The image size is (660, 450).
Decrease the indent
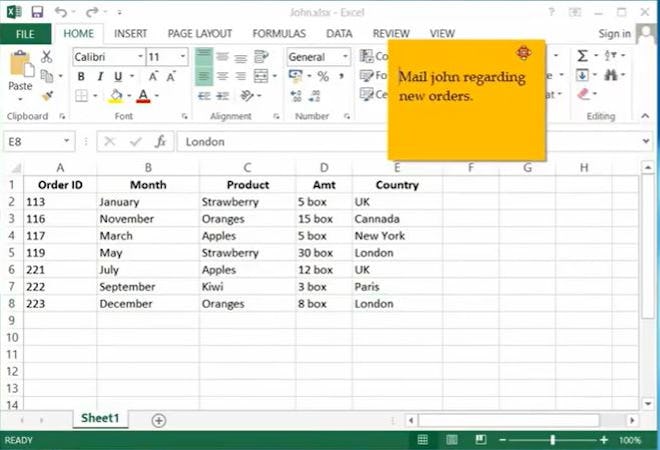204,96
